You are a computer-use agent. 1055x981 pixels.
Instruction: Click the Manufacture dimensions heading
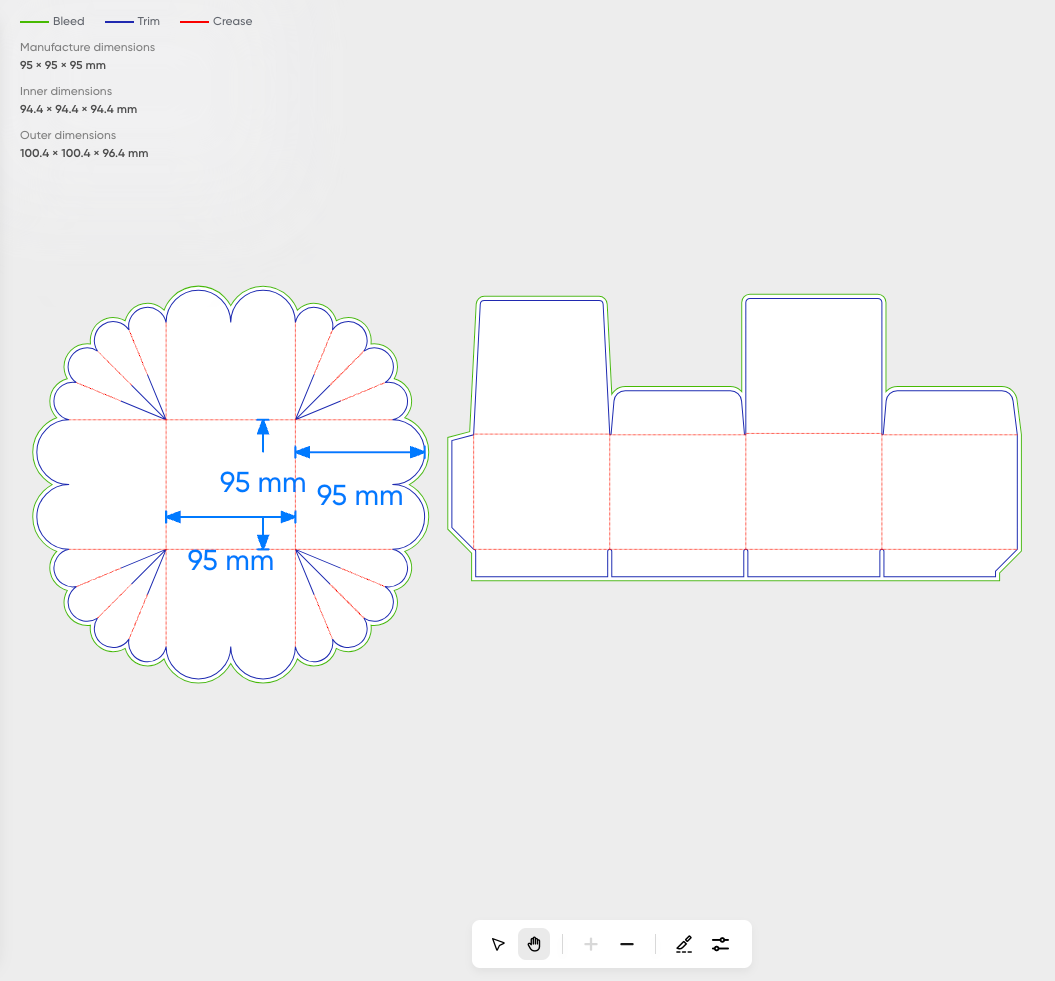(x=87, y=47)
